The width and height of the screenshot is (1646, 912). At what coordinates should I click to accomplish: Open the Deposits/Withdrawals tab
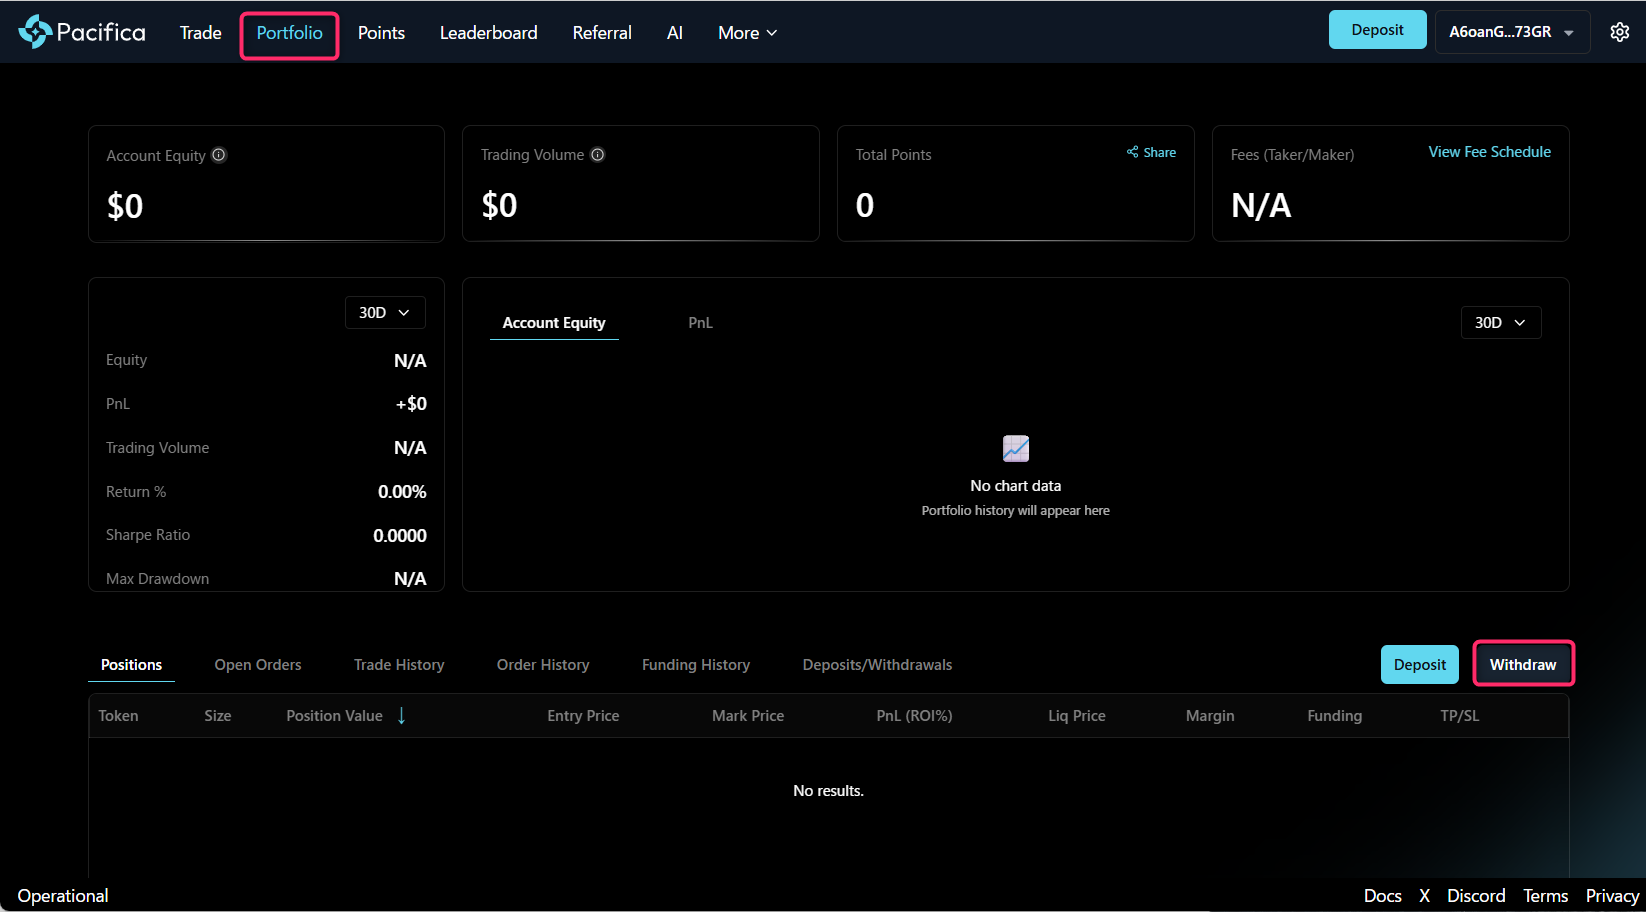(877, 665)
